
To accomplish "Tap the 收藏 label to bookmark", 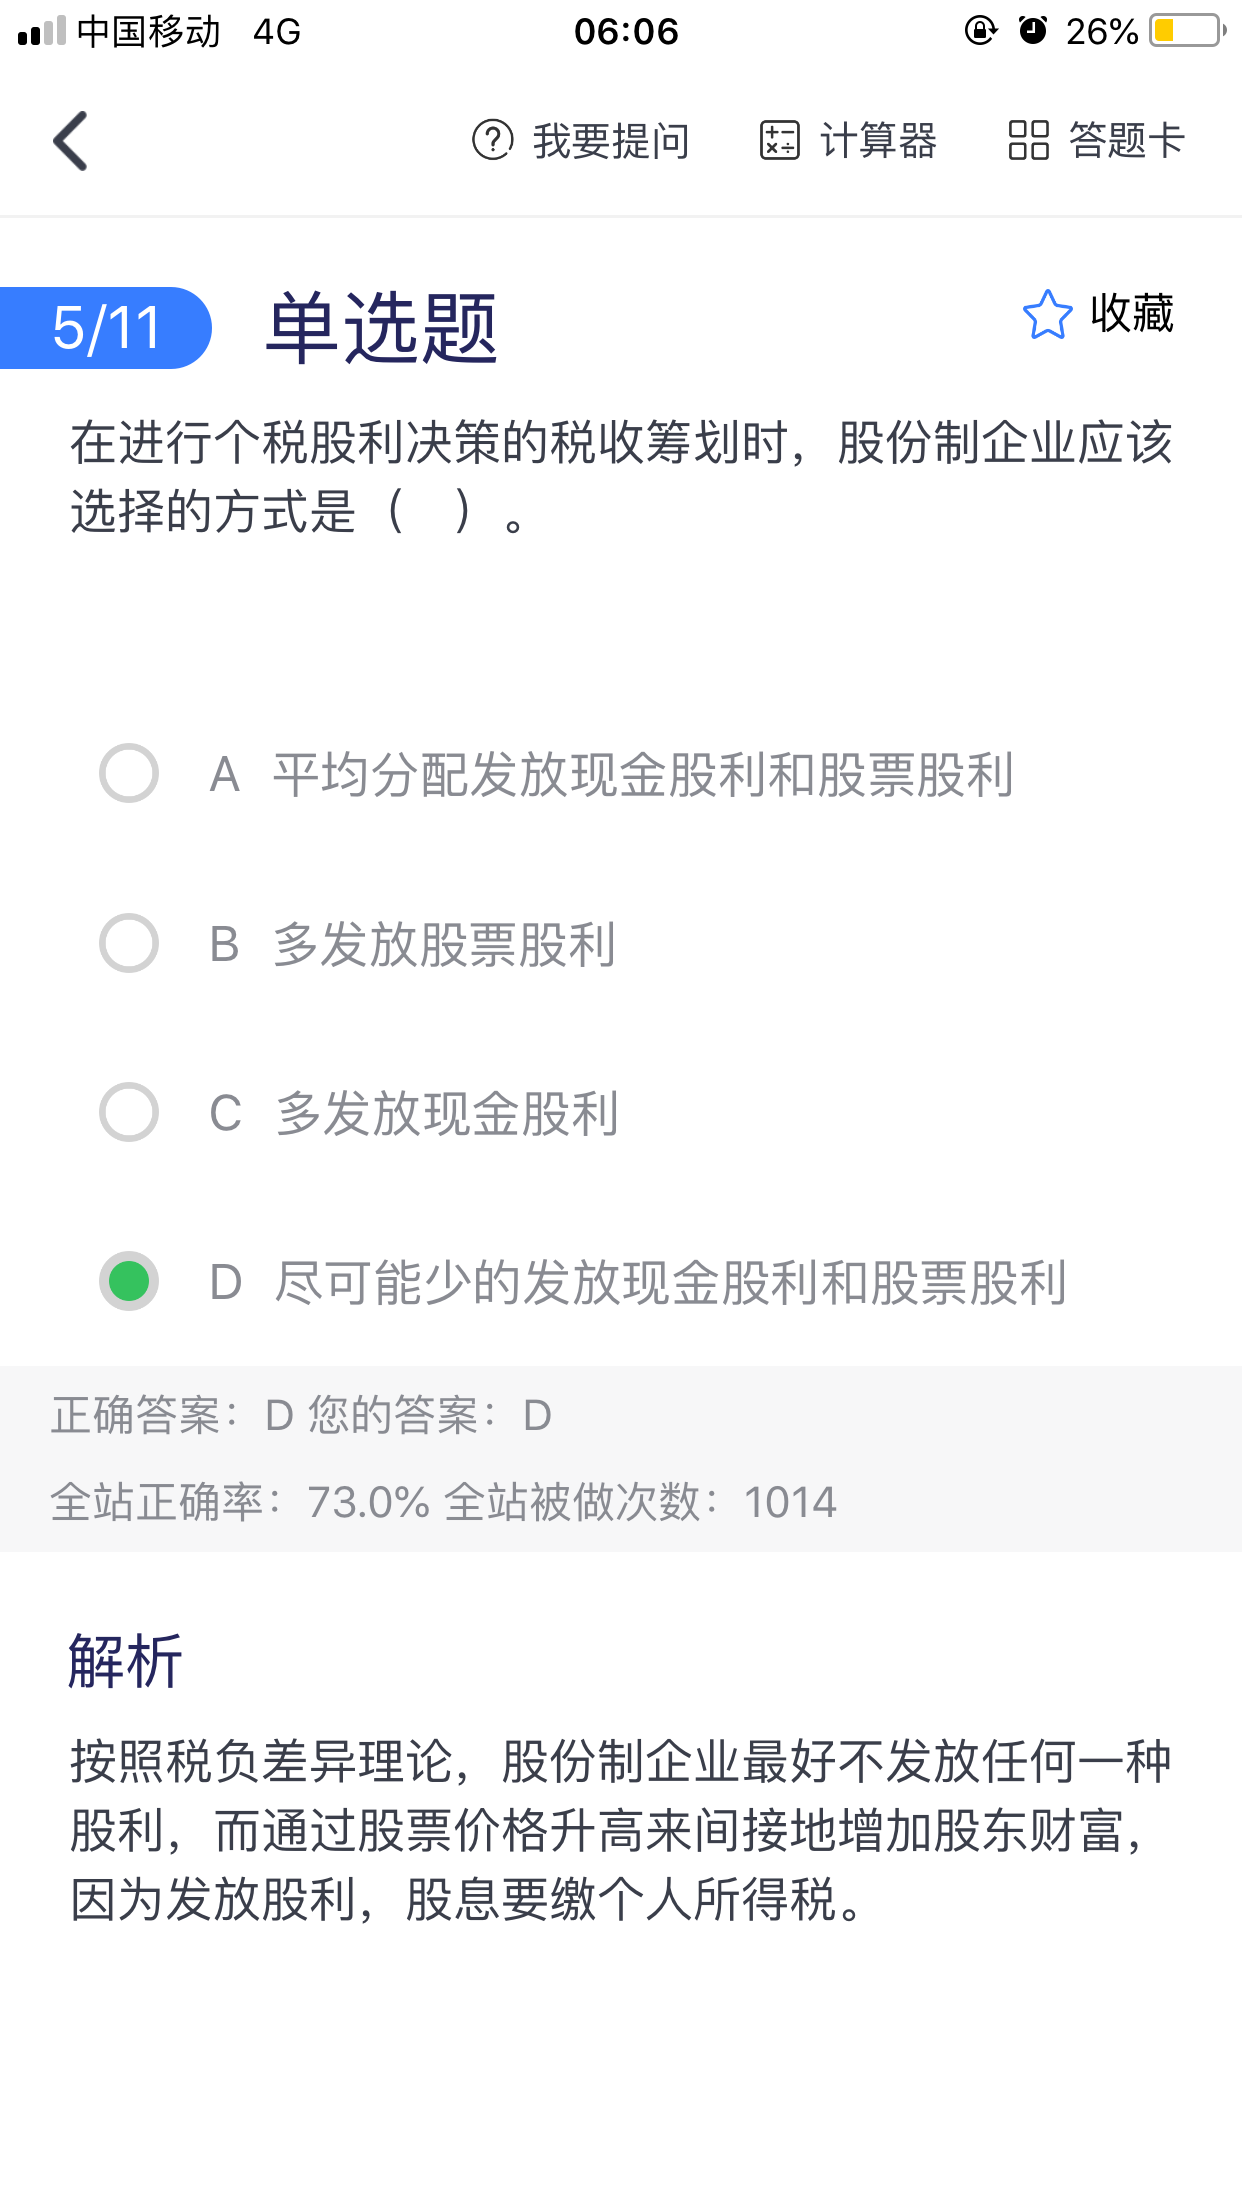I will [1132, 314].
